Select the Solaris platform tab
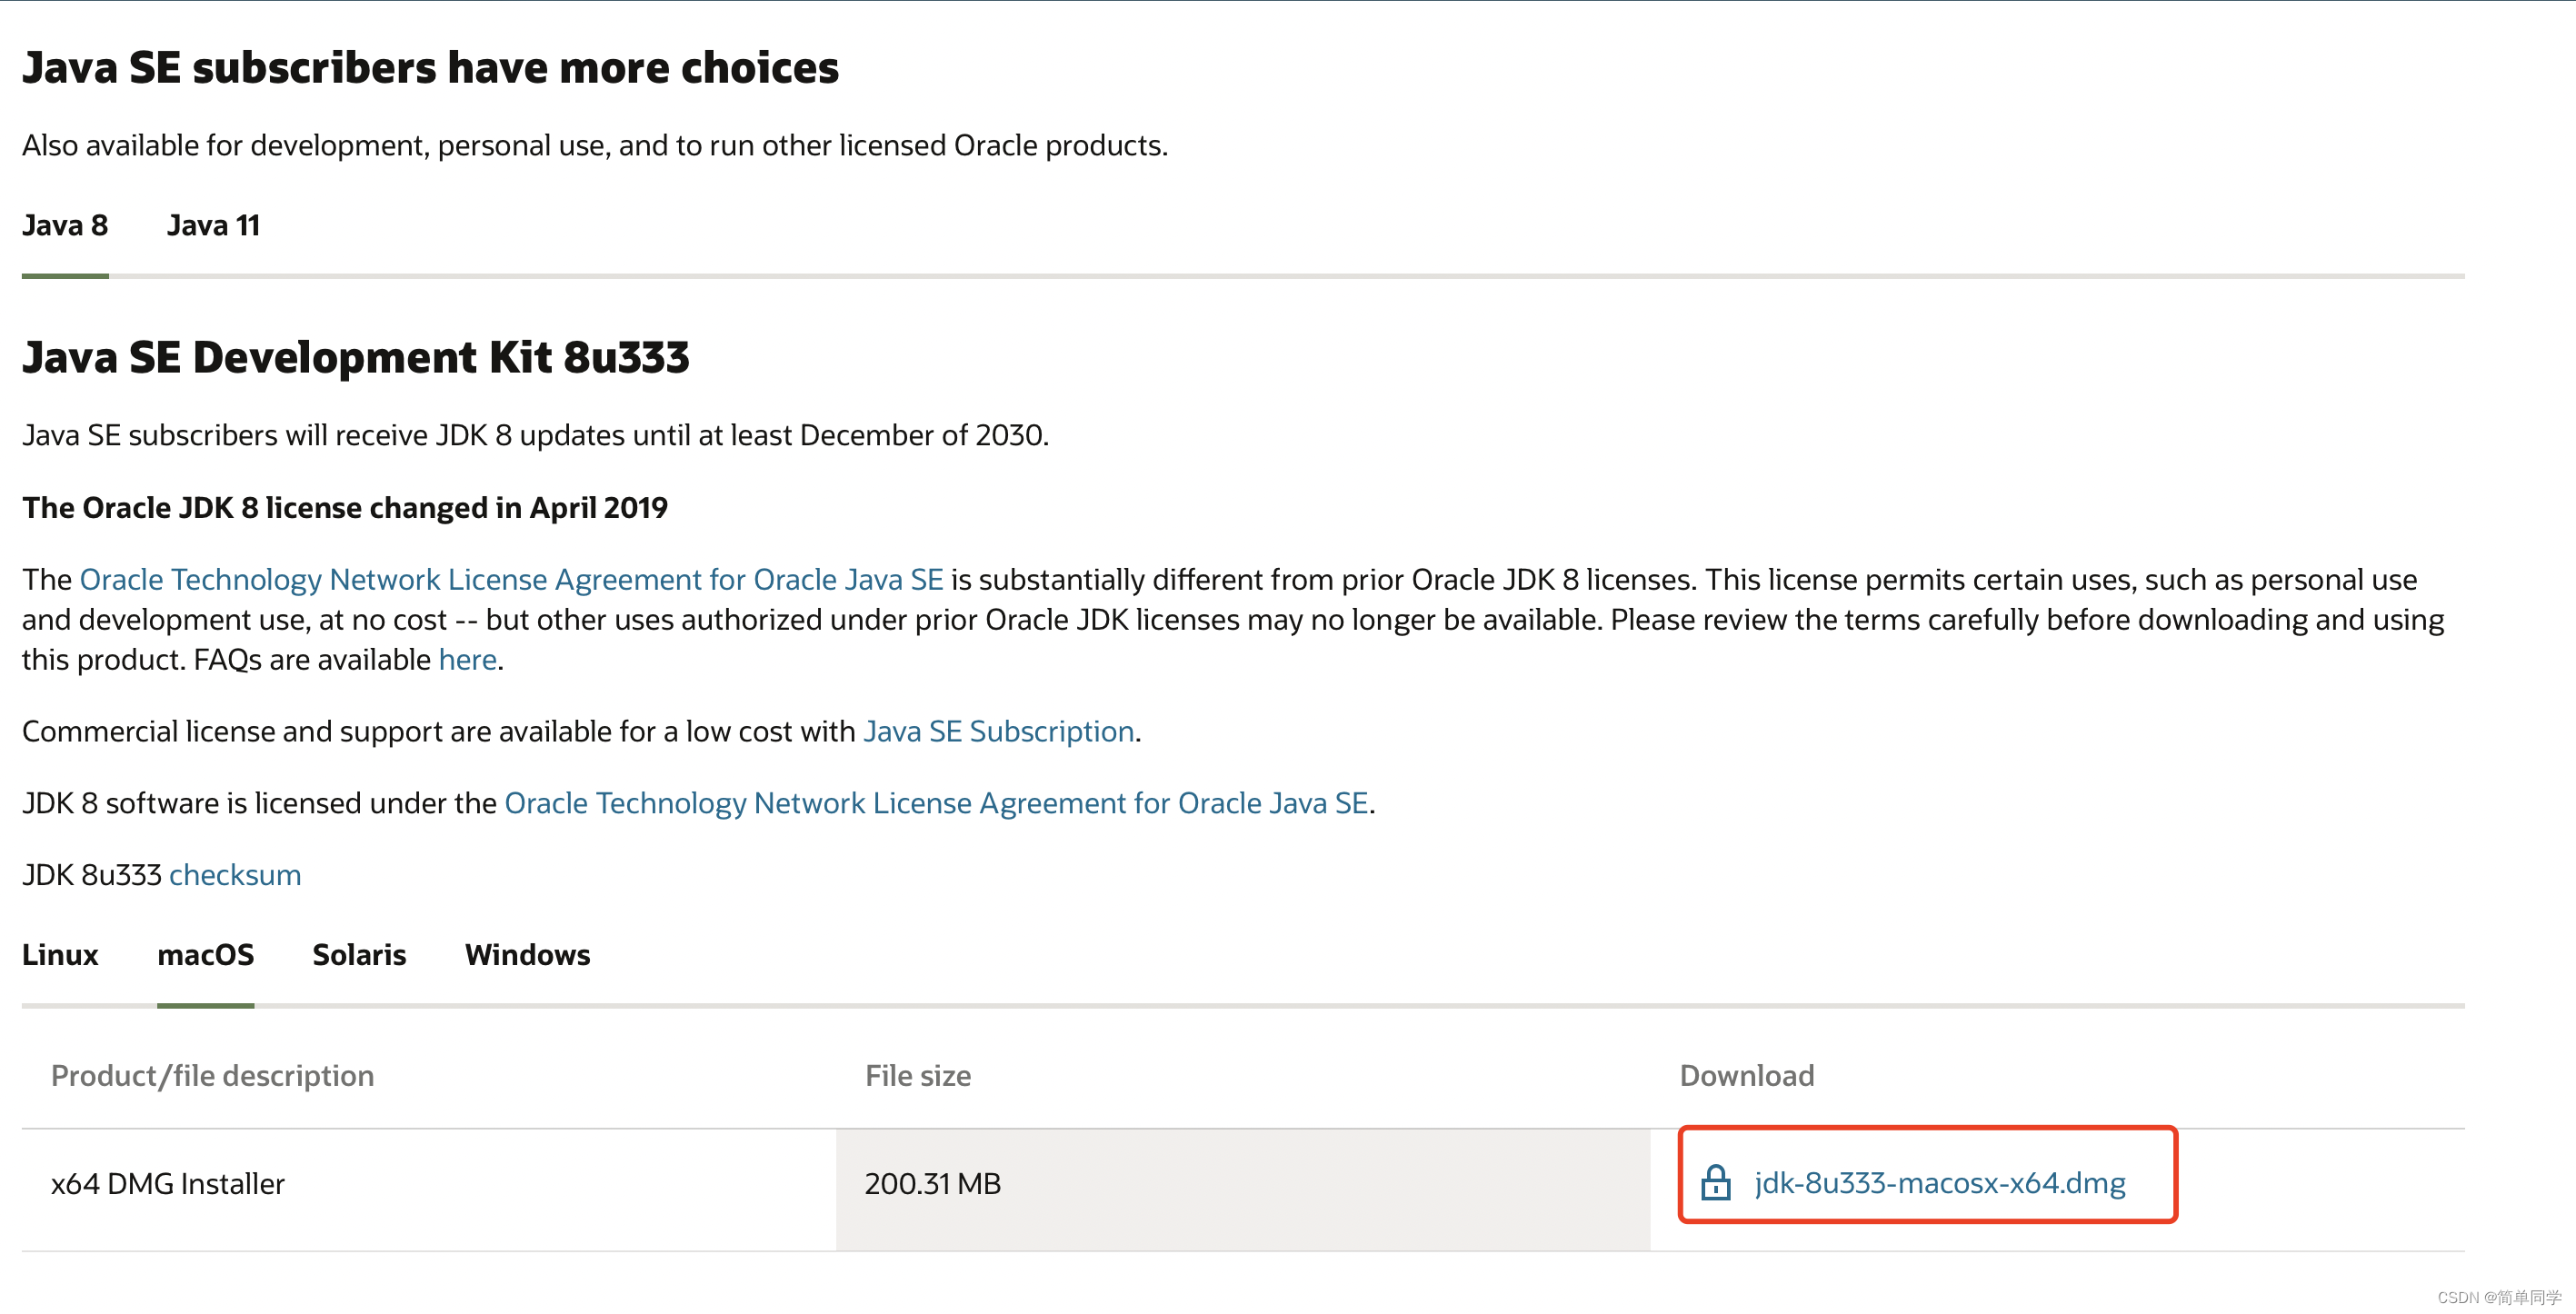The image size is (2576, 1314). (358, 955)
